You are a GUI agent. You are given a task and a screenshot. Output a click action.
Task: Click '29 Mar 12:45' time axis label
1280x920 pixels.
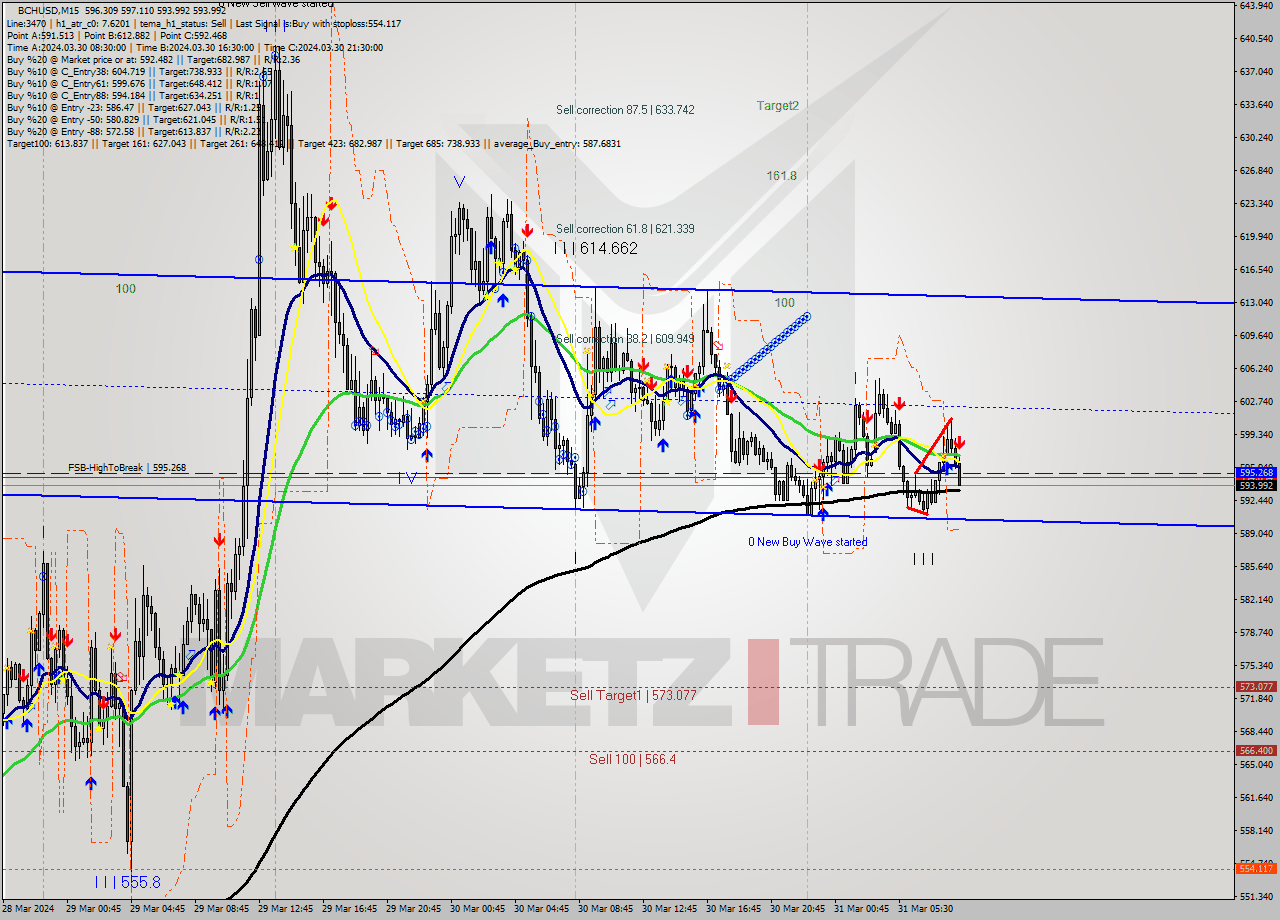[287, 909]
